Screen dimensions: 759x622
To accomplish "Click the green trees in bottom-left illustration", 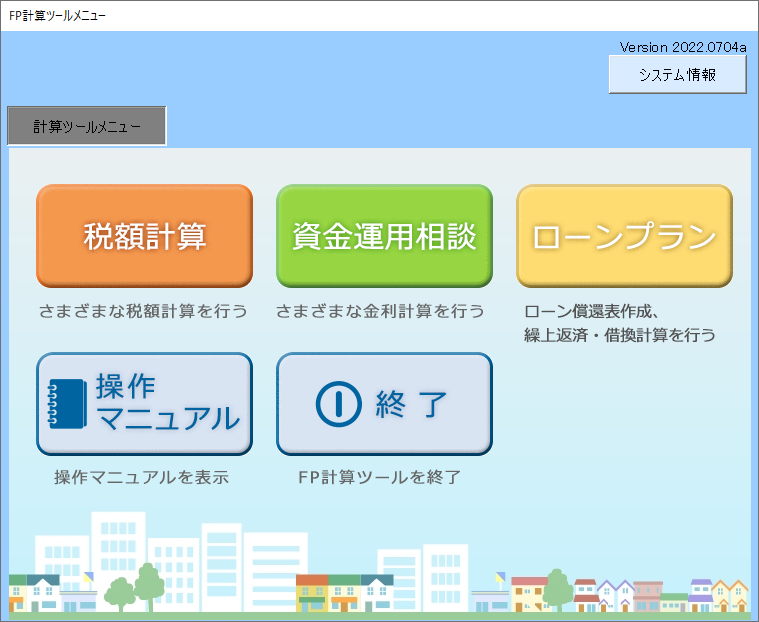I will point(135,588).
